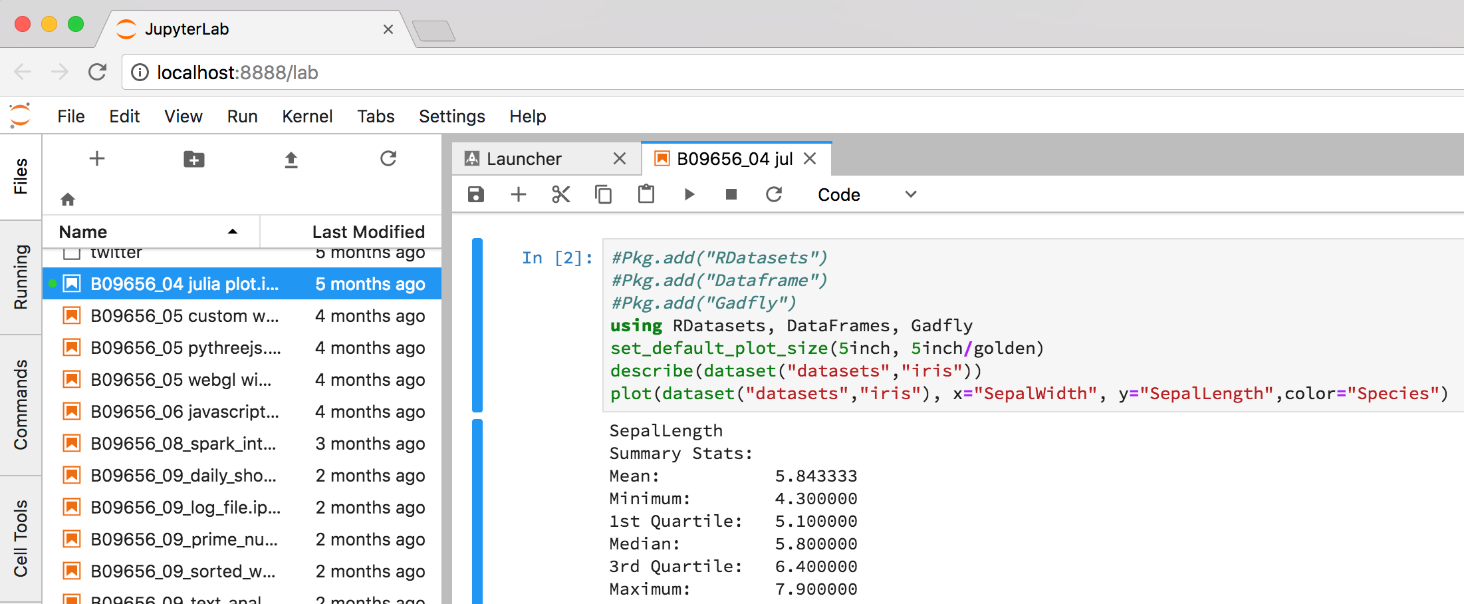Create a new folder in file browser
Viewport: 1464px width, 604px height.
tap(194, 158)
